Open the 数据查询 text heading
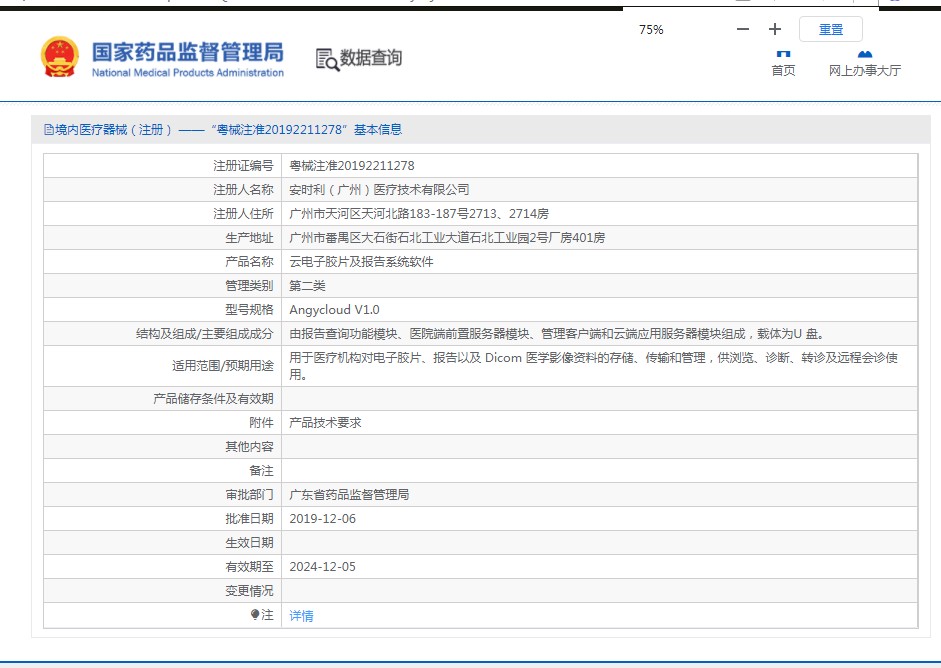Screen dimensions: 941x668 pyautogui.click(x=371, y=58)
